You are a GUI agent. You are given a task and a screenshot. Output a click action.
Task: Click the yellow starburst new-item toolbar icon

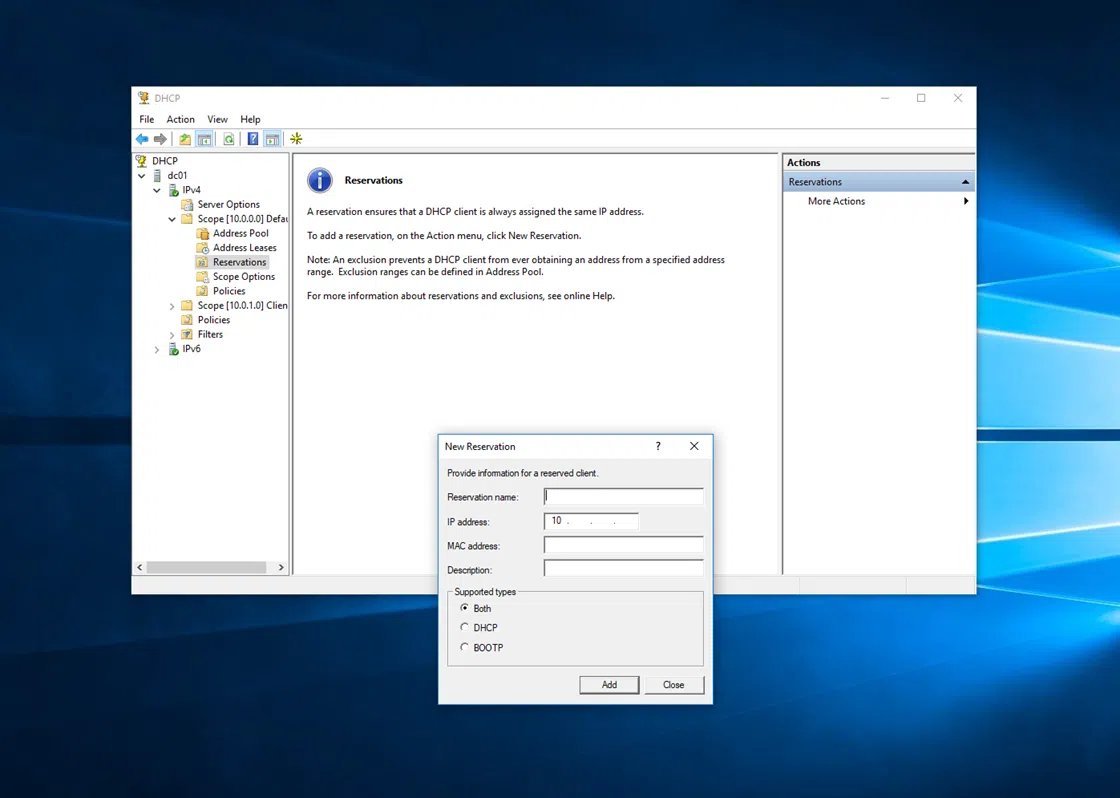pyautogui.click(x=295, y=139)
